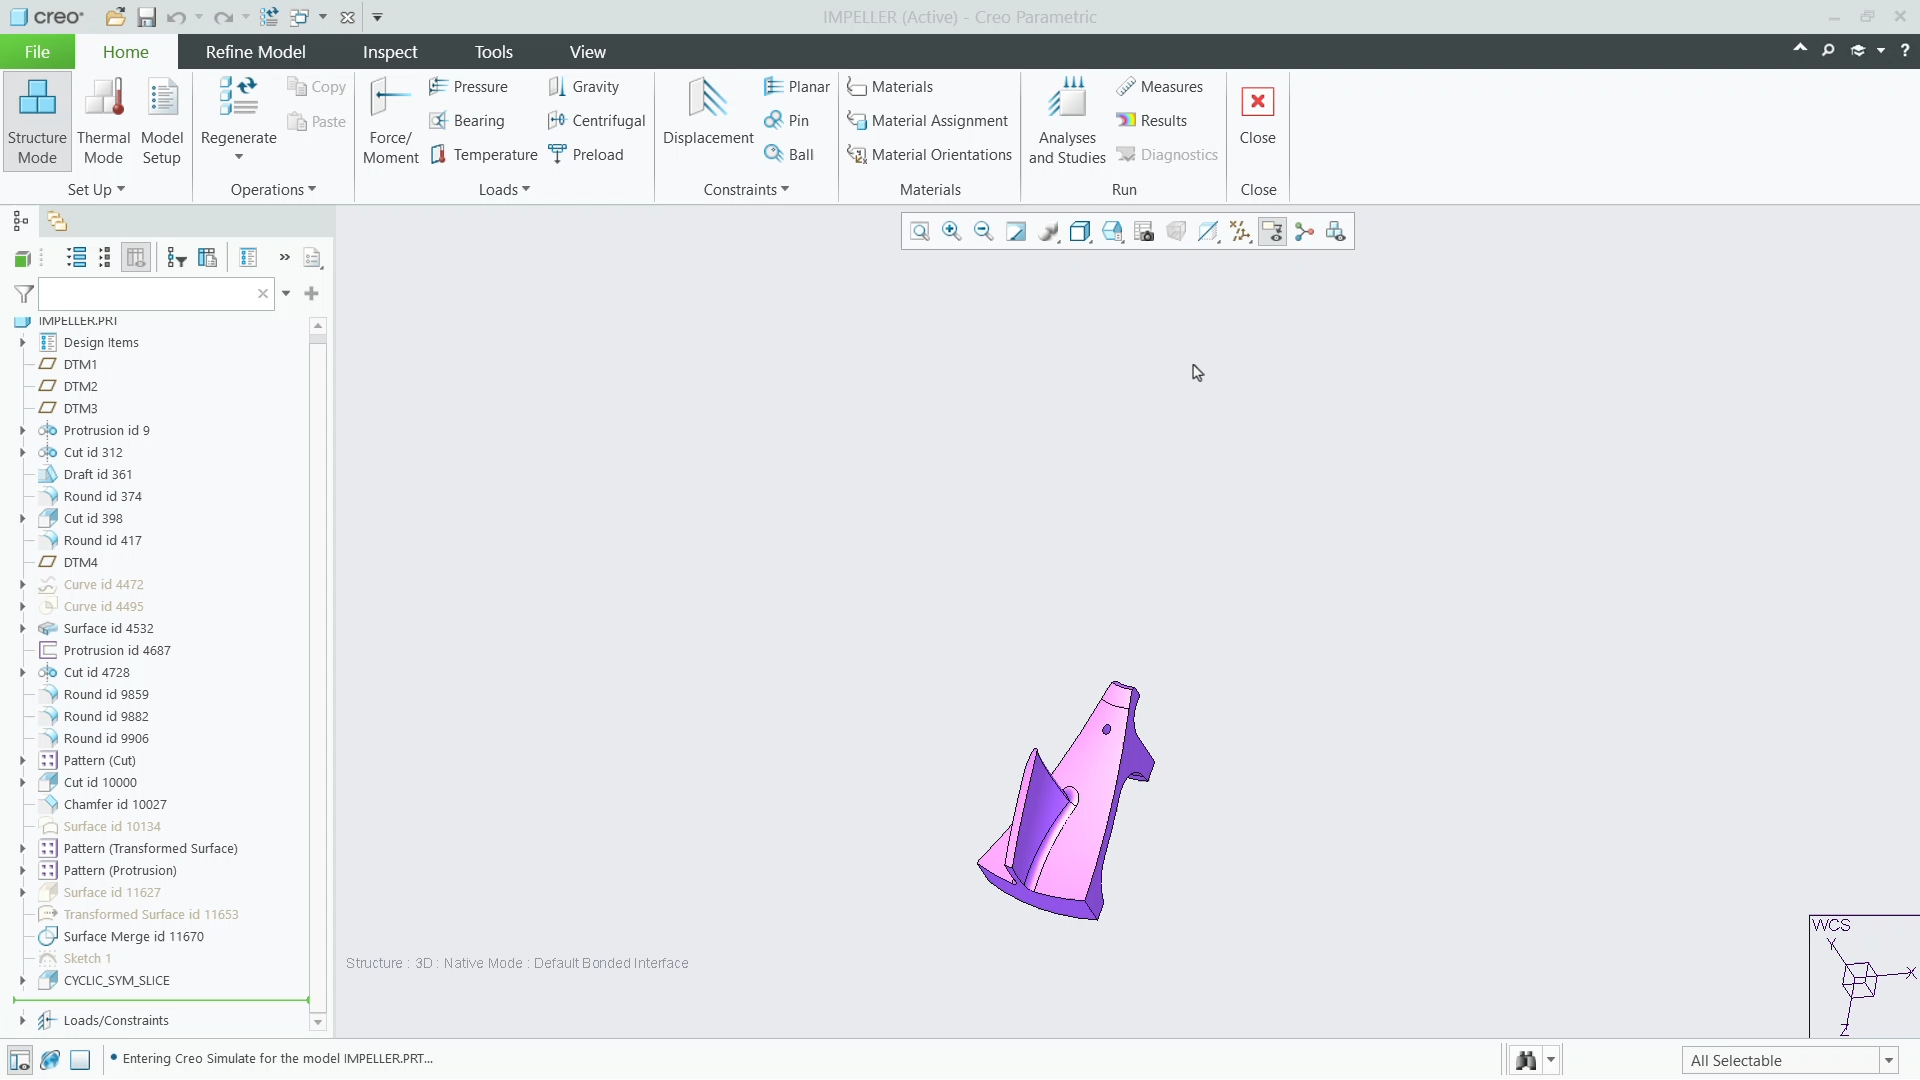Open the Results viewer
1920x1080 pixels.
pyautogui.click(x=1152, y=121)
